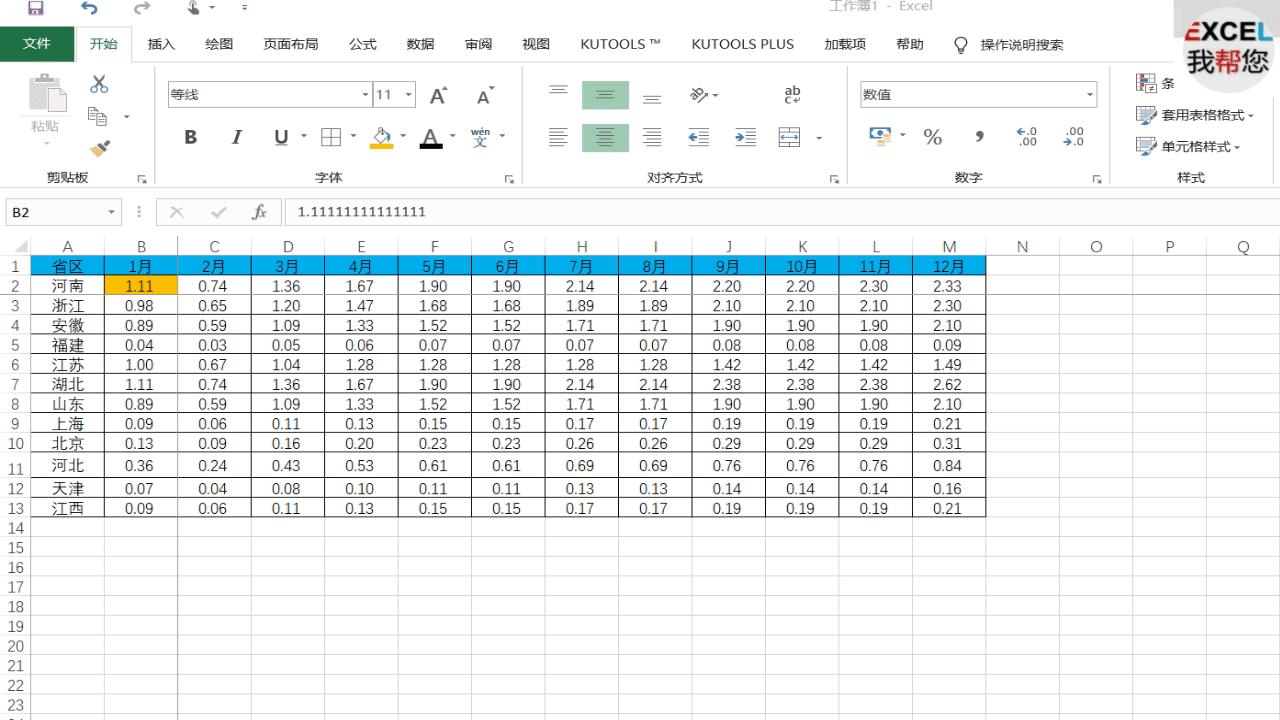Apply Percent Style formatting
Image resolution: width=1280 pixels, height=720 pixels.
[932, 137]
